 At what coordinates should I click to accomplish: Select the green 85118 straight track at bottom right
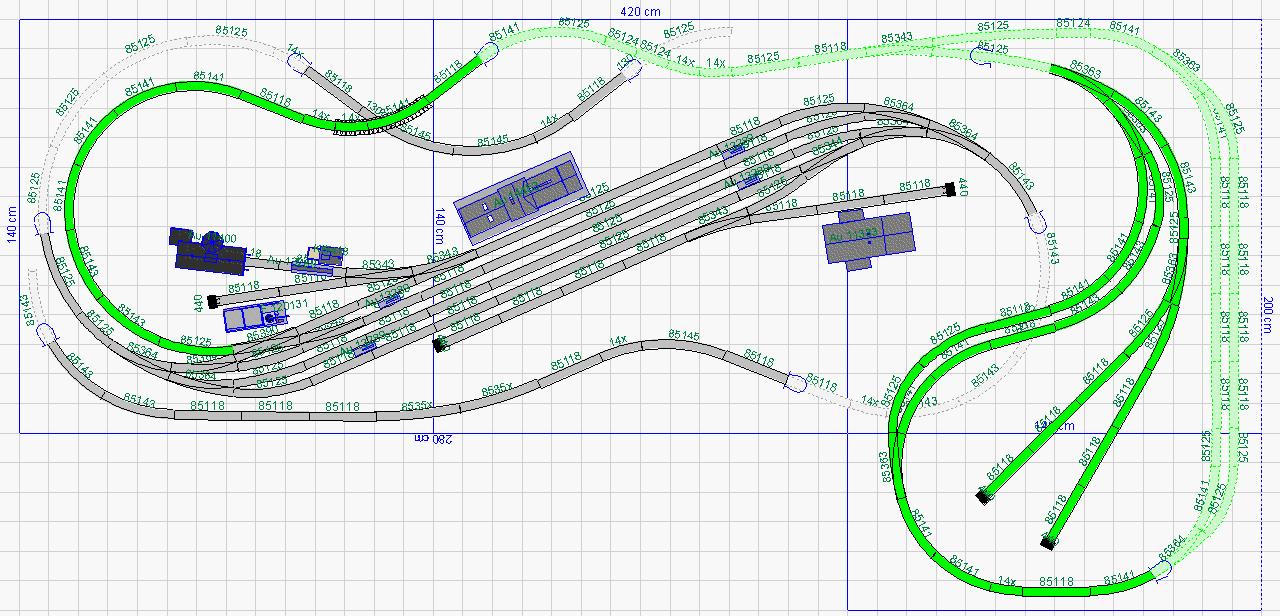[x=1055, y=581]
